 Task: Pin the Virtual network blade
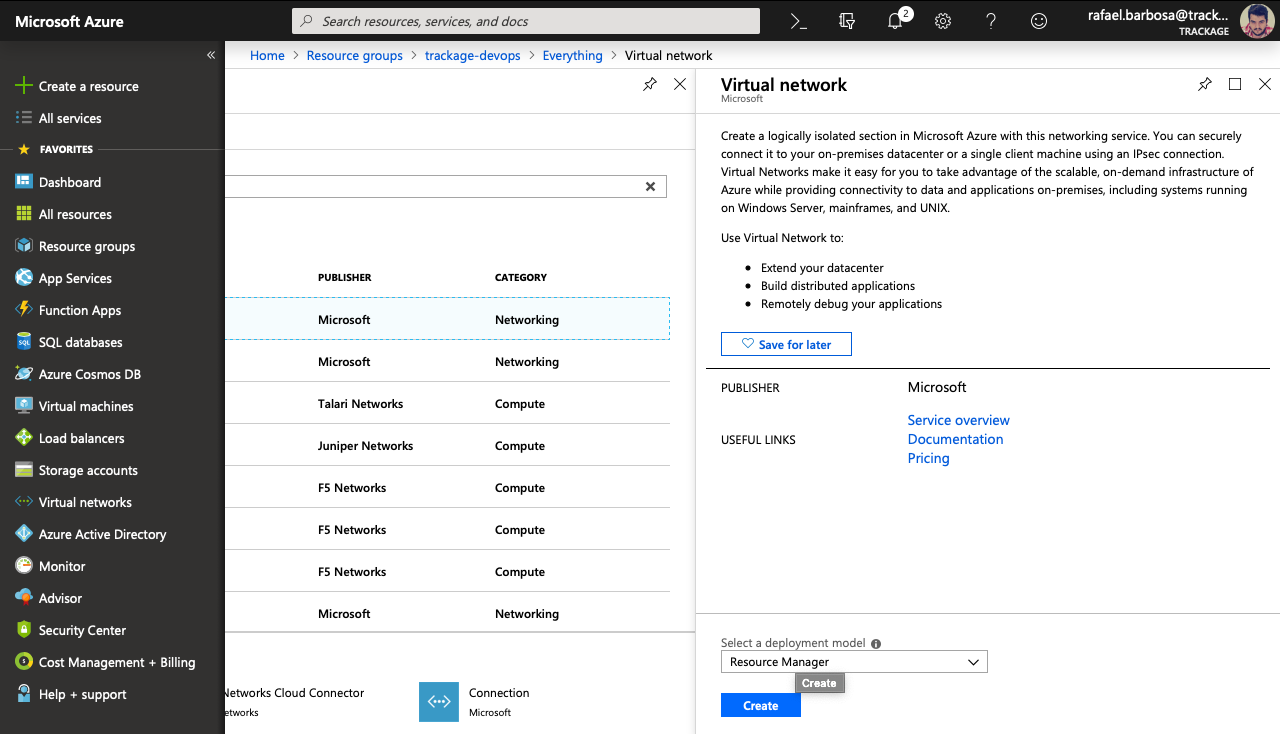(x=1205, y=84)
